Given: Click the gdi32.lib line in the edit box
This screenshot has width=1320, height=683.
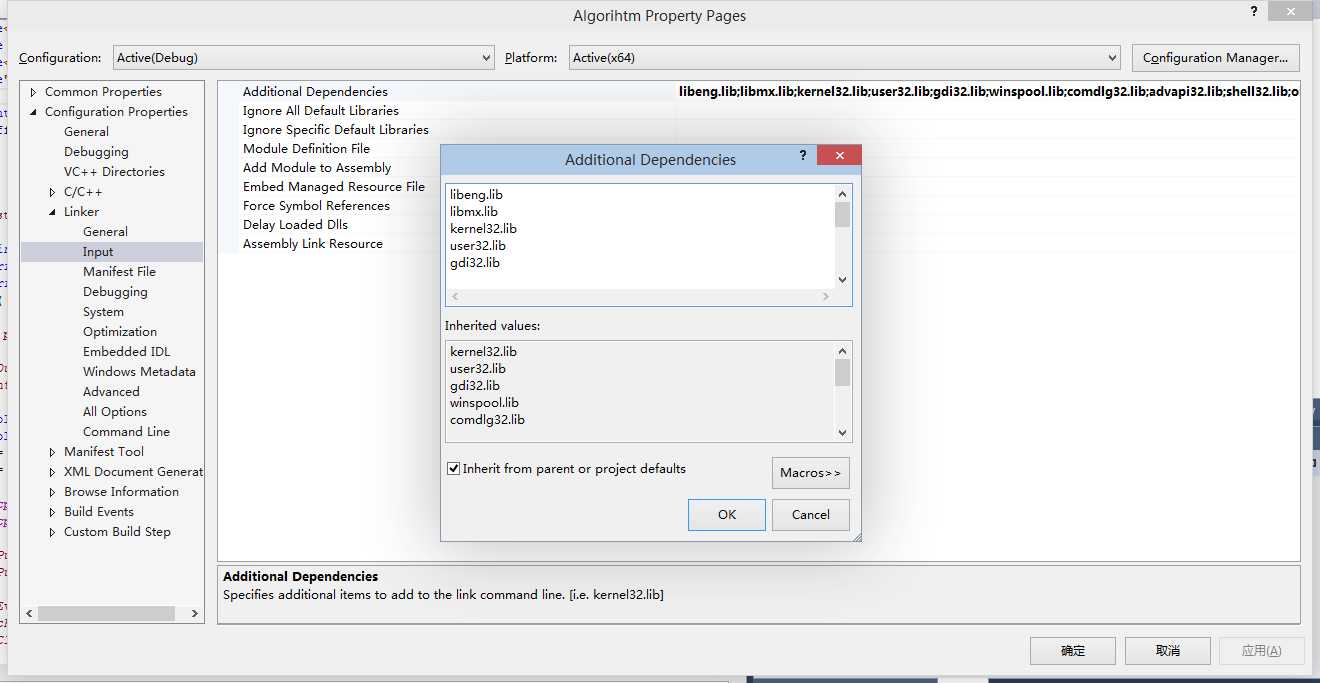Looking at the screenshot, I should (475, 263).
